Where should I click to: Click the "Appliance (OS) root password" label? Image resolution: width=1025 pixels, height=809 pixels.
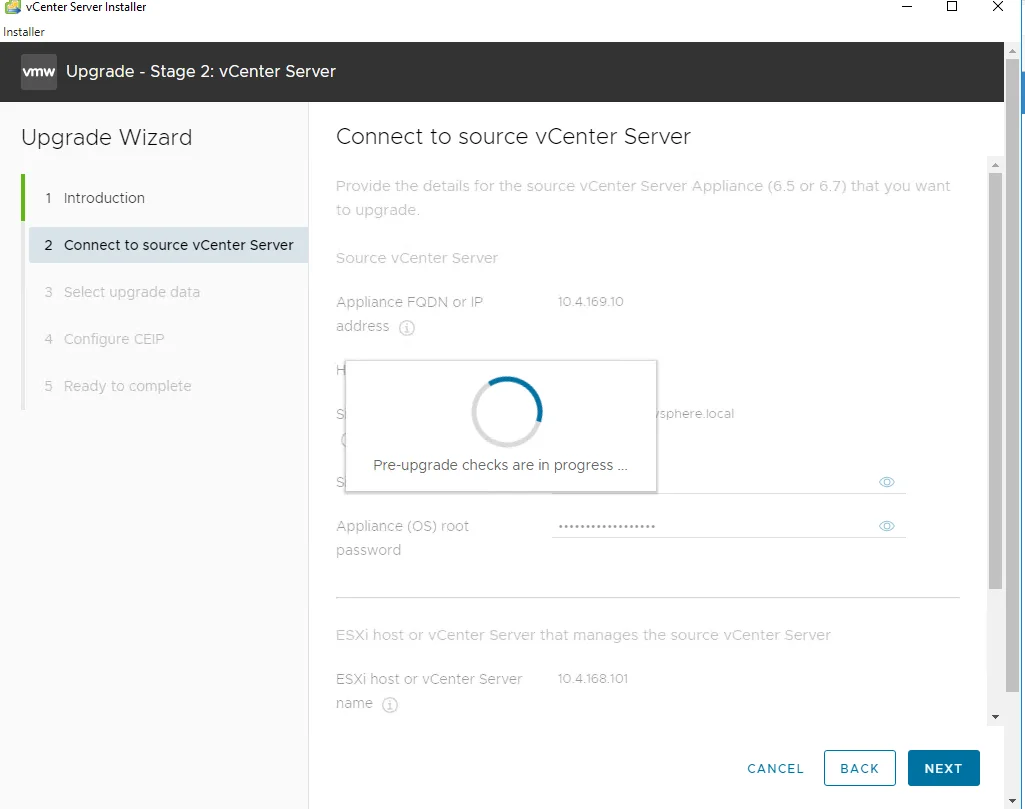(402, 538)
